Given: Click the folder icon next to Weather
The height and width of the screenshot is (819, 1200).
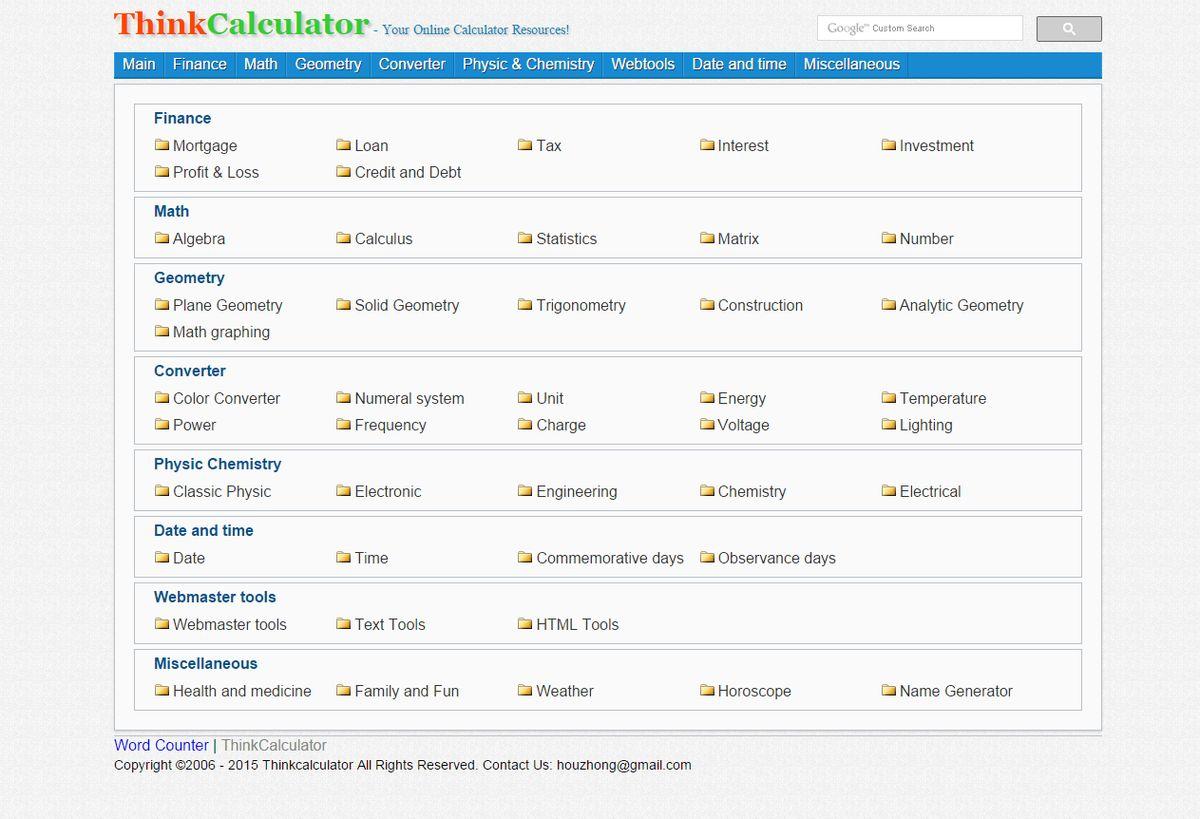Looking at the screenshot, I should point(525,691).
